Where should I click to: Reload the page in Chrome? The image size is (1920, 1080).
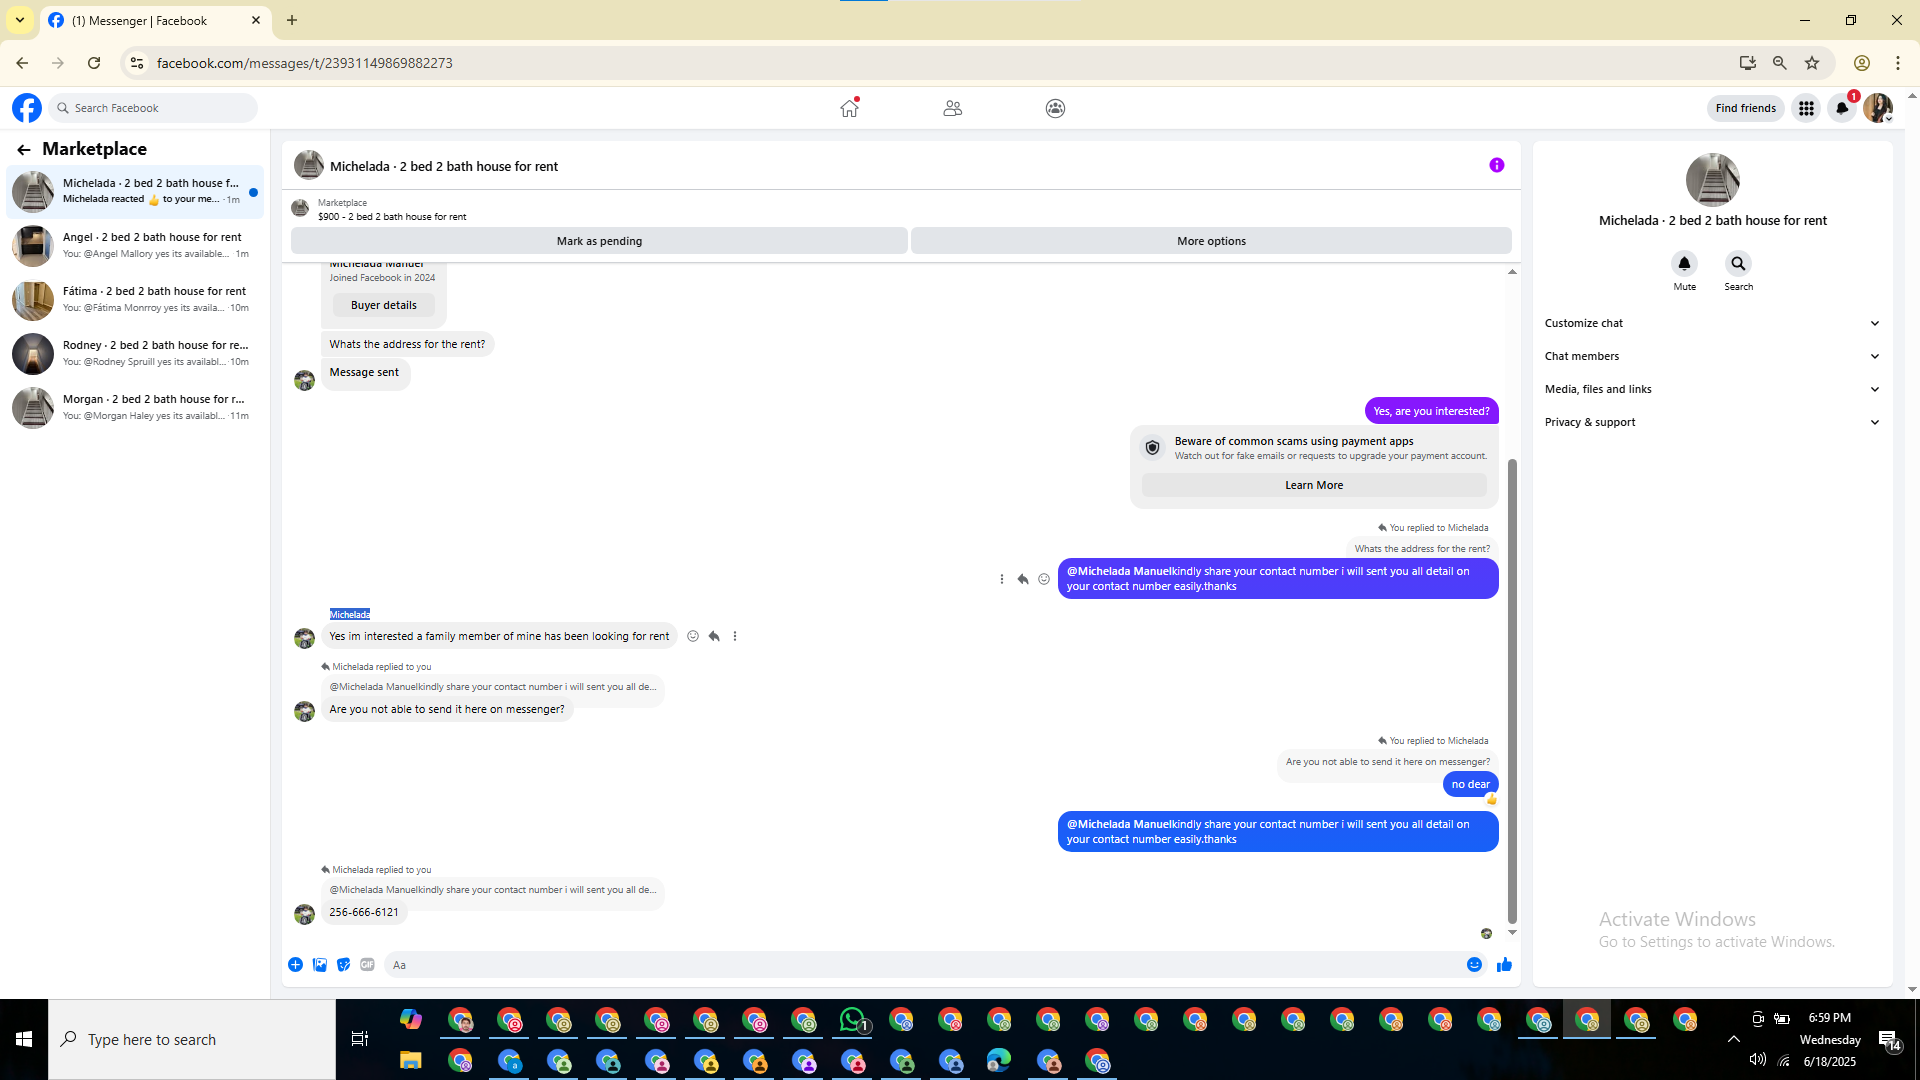coord(94,63)
